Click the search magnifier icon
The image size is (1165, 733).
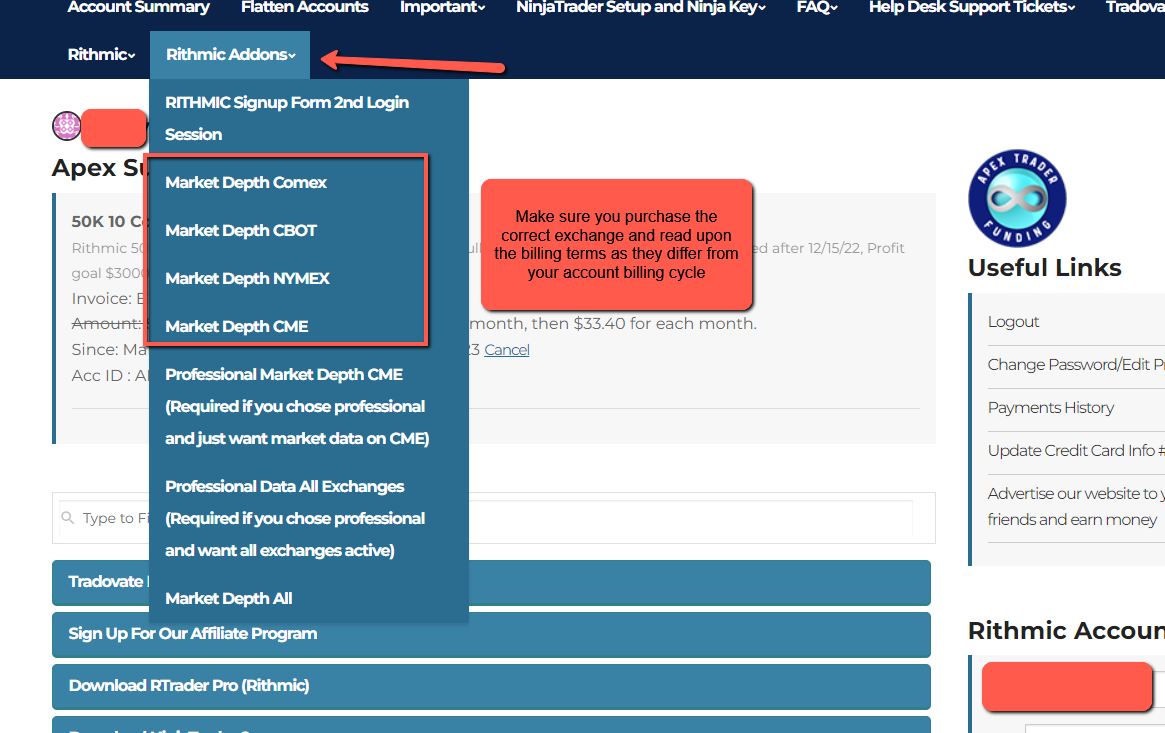(x=68, y=518)
